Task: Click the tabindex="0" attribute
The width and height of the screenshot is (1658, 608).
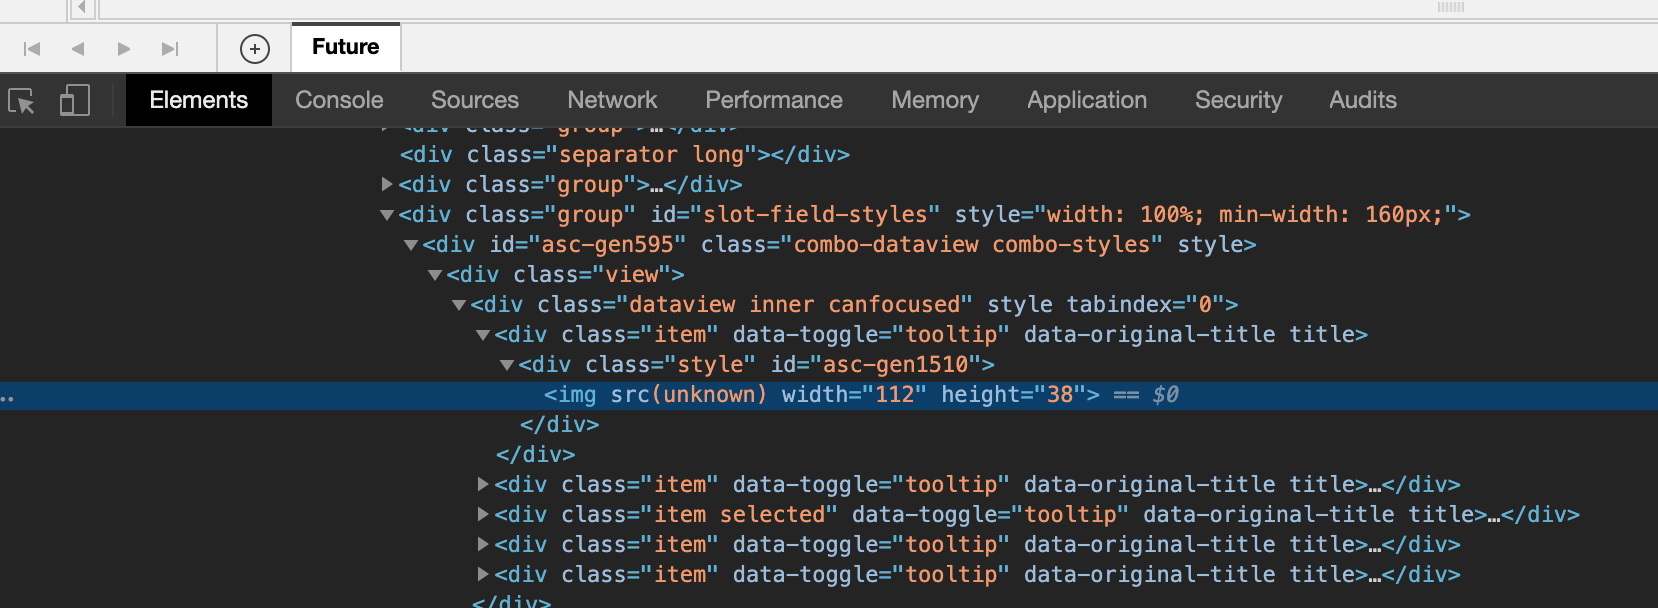Action: 1146,304
